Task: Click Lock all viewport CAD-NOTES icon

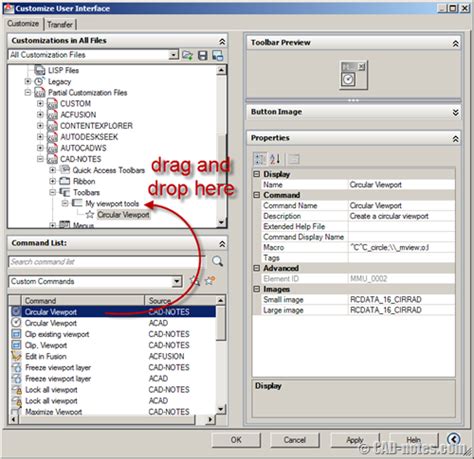Action: 16,390
